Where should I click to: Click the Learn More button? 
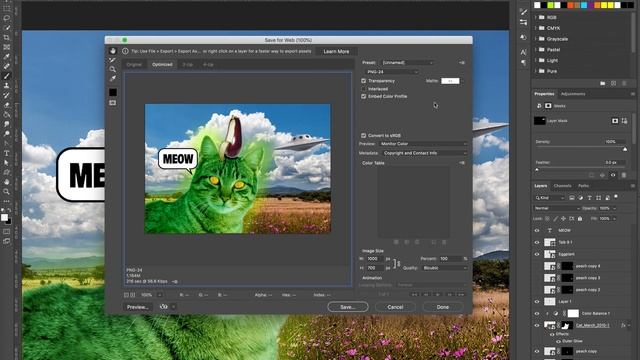[336, 51]
